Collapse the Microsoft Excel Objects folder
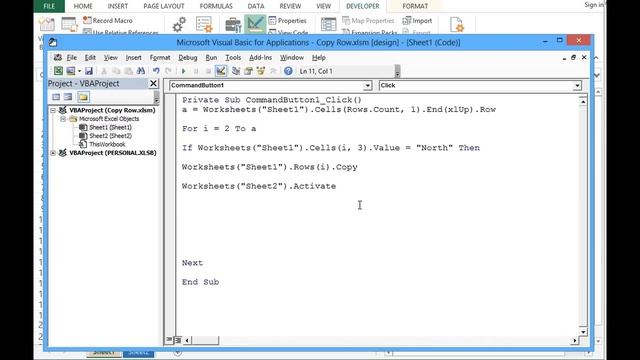This screenshot has height=360, width=640. coord(63,119)
